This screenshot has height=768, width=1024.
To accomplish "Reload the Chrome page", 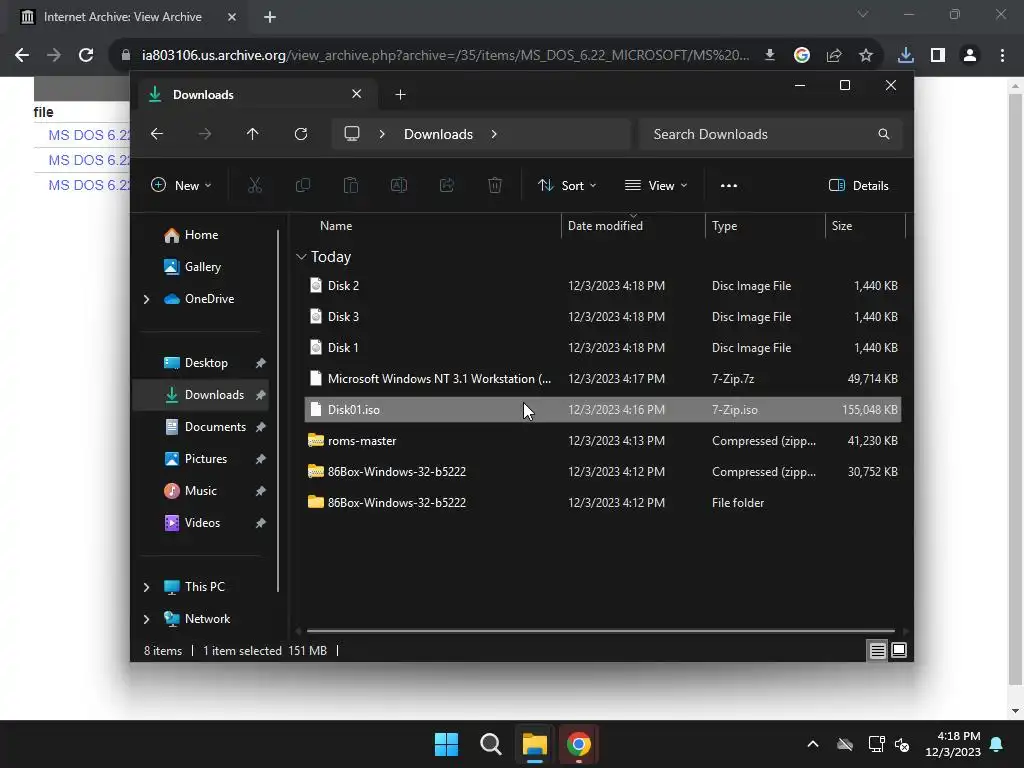I will click(86, 55).
